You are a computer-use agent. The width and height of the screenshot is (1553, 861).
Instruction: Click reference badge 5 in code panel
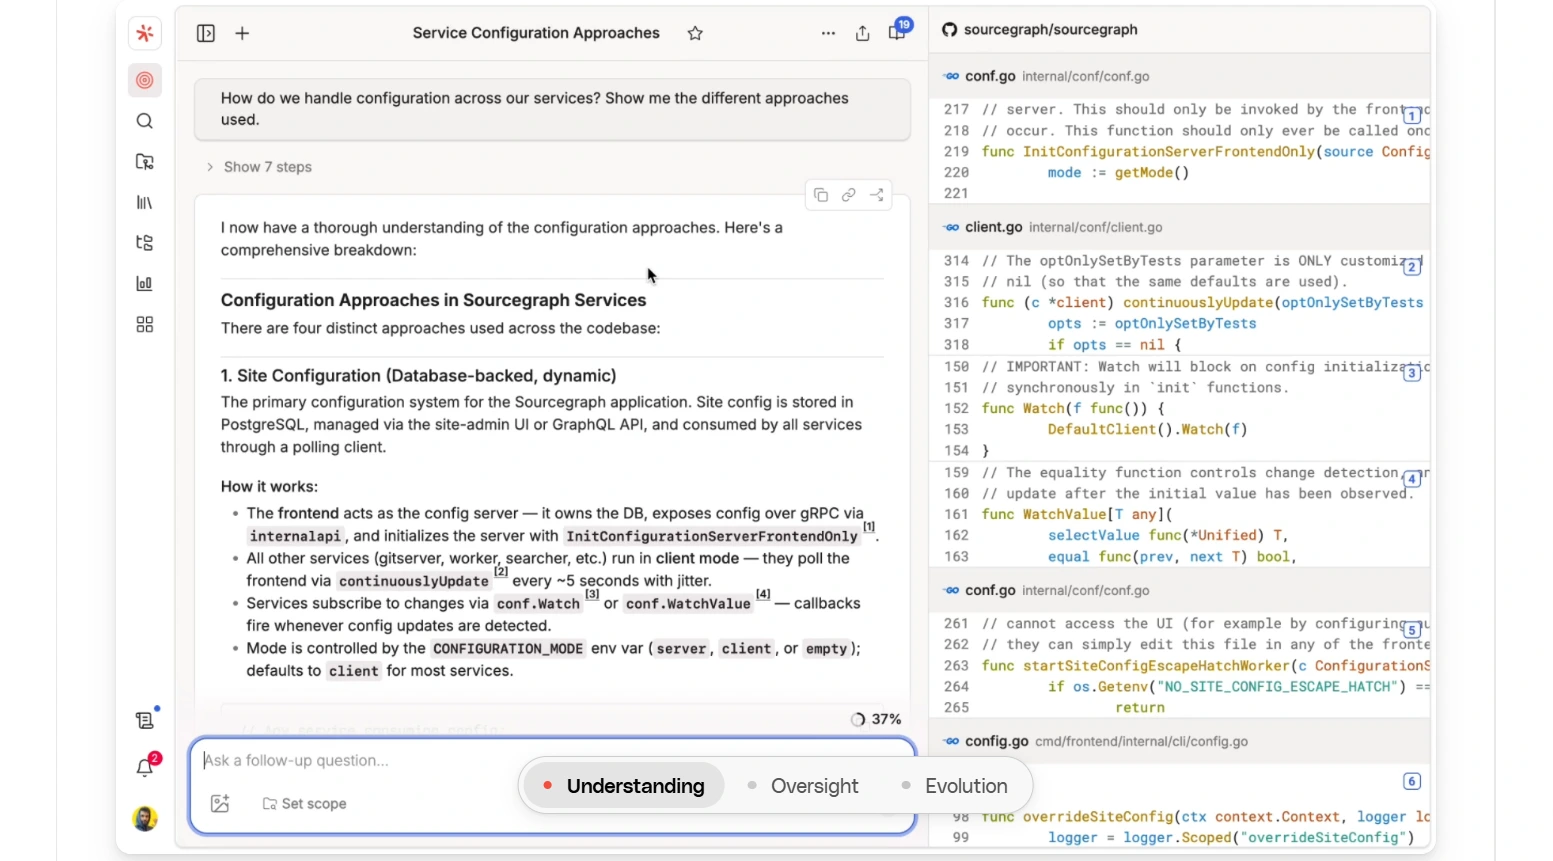(x=1412, y=630)
